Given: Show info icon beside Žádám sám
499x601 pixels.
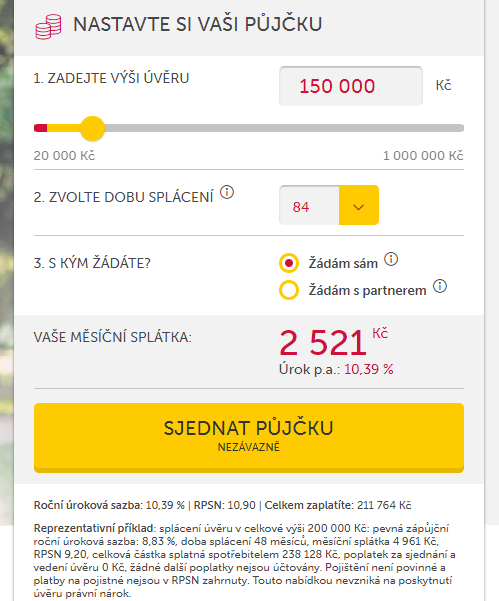Looking at the screenshot, I should pos(391,259).
